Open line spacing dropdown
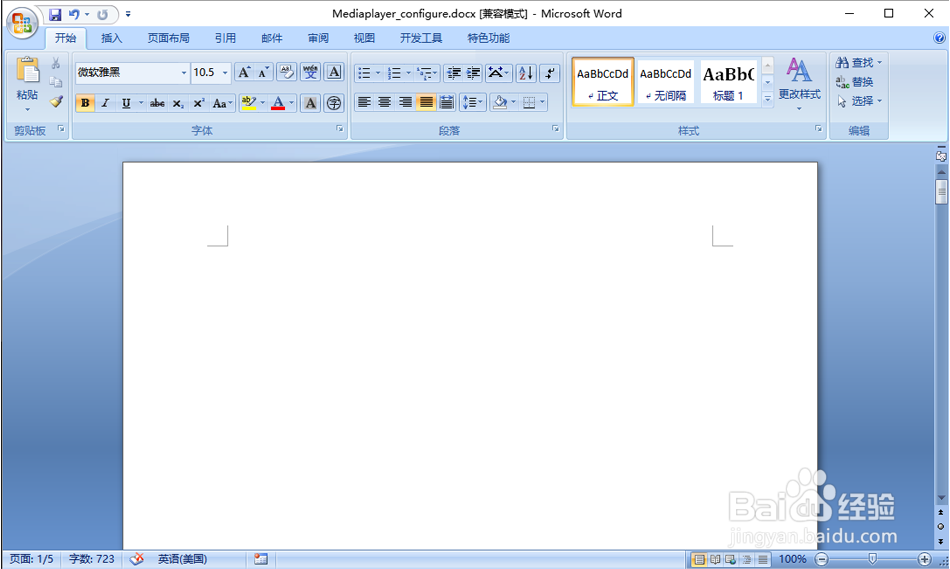This screenshot has width=950, height=569. click(473, 102)
